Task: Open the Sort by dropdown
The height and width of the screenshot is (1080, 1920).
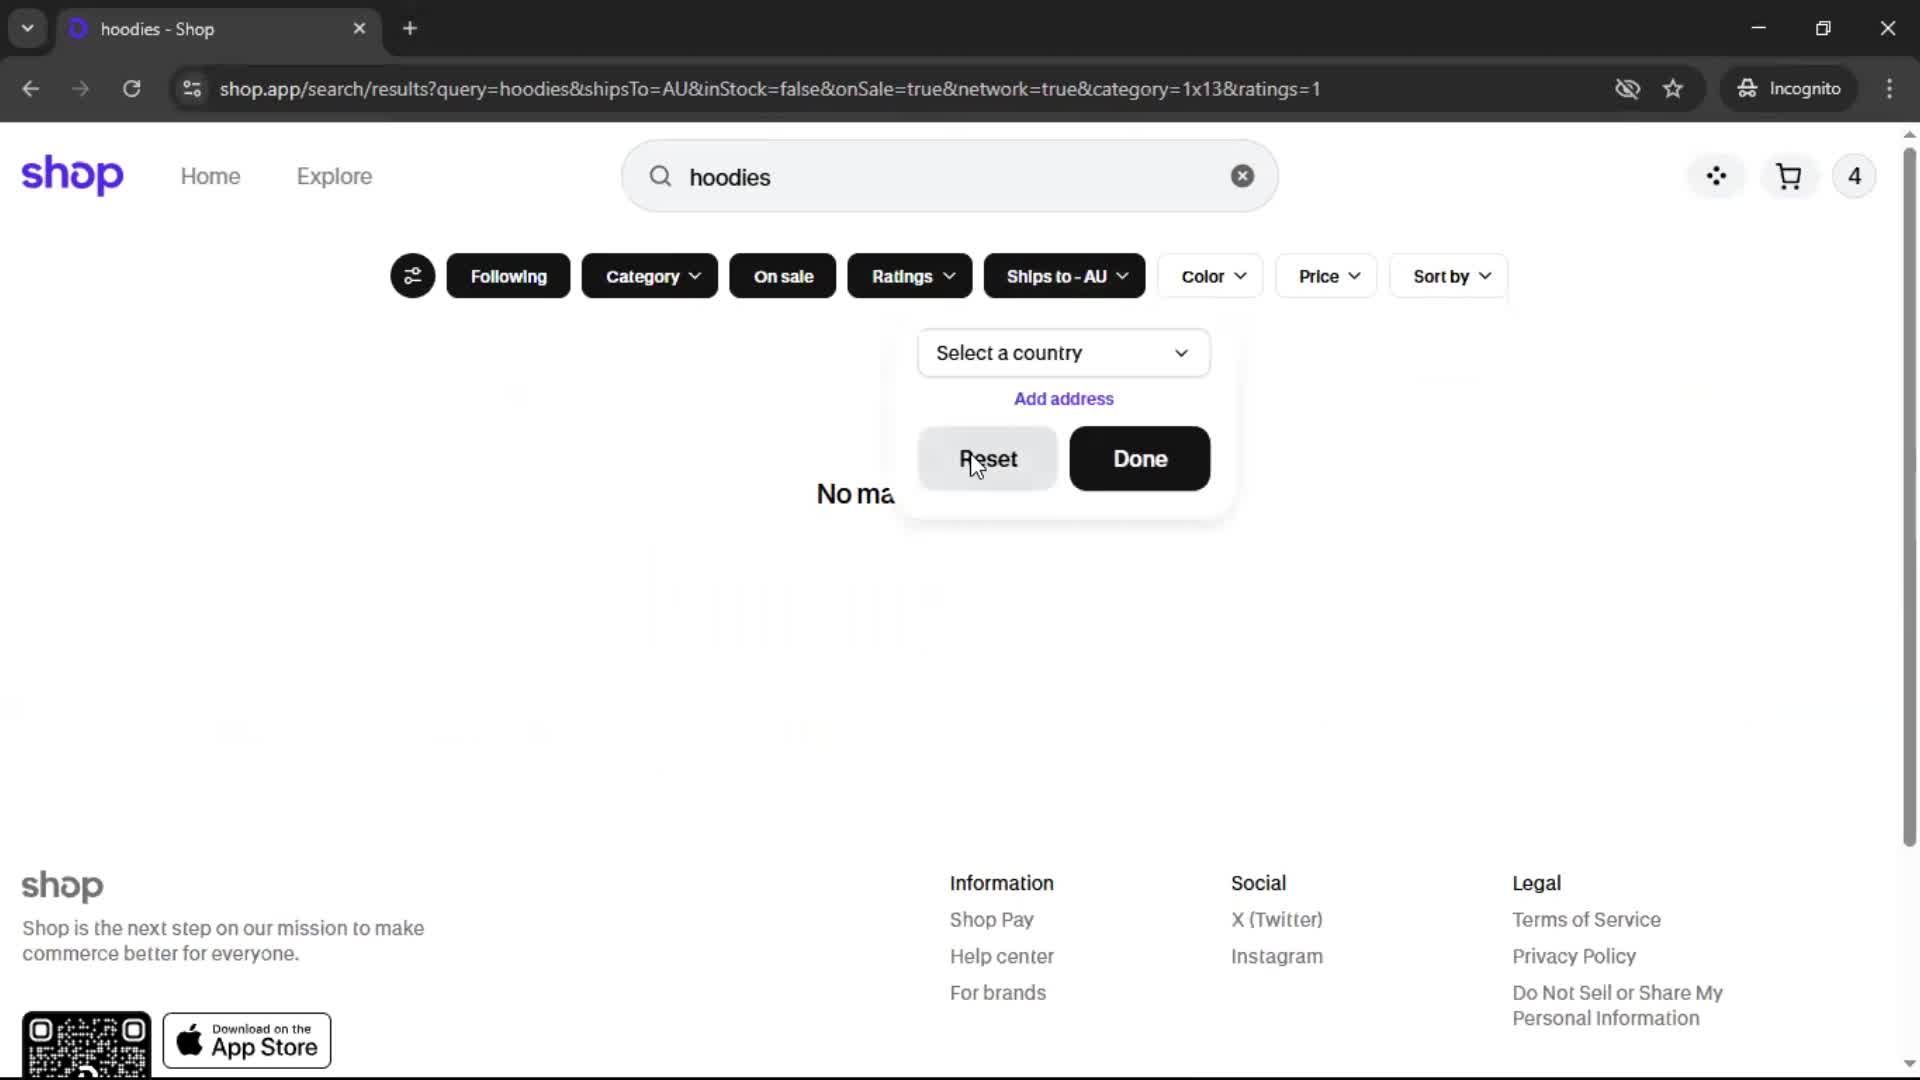Action: coord(1449,276)
